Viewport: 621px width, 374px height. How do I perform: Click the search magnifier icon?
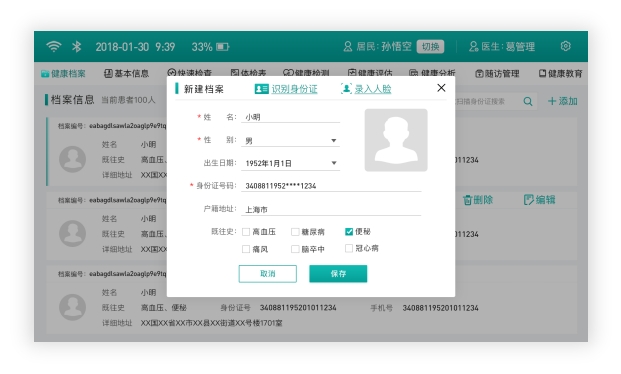coord(528,101)
